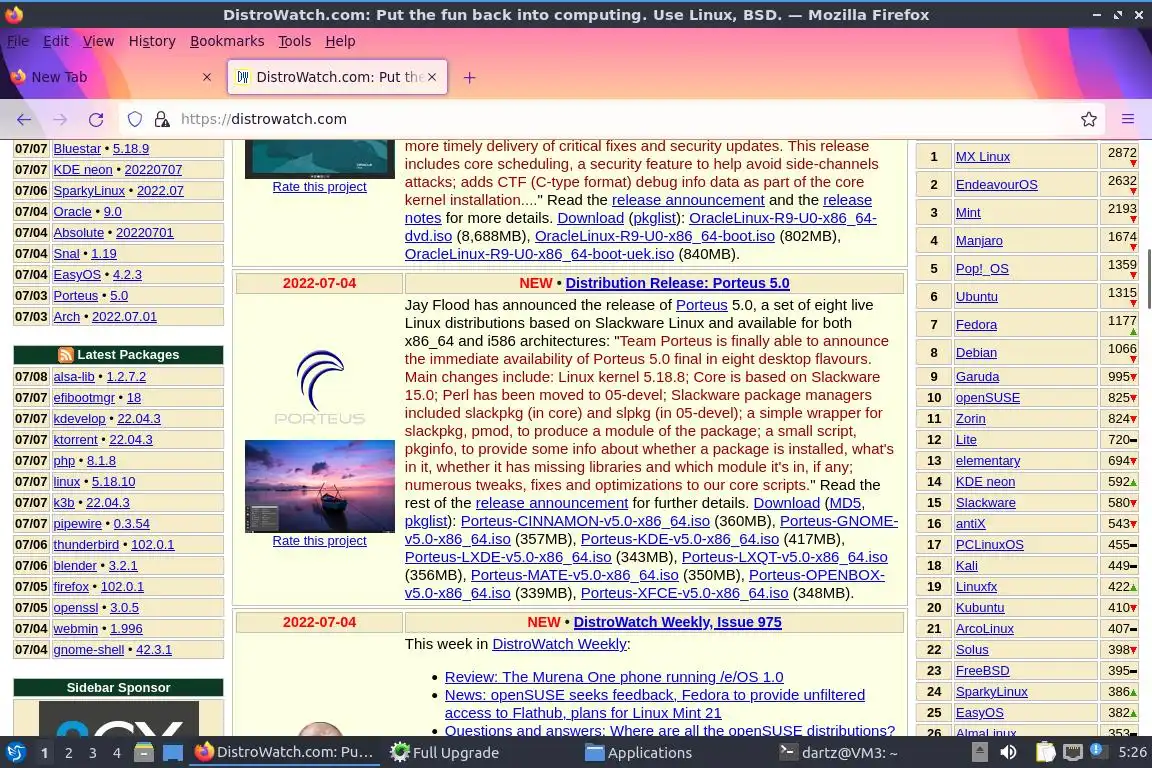Switch to workspace 3 in the taskbar
This screenshot has width=1152, height=768.
click(93, 753)
